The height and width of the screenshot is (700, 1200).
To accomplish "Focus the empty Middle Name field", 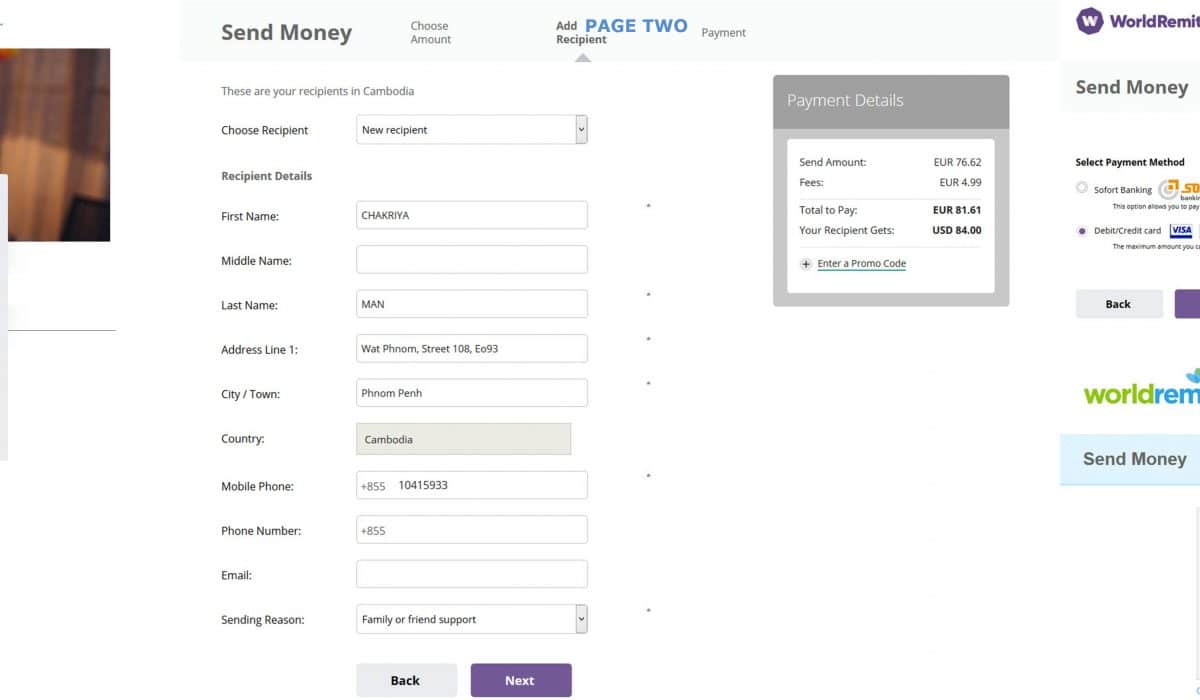I will 472,260.
